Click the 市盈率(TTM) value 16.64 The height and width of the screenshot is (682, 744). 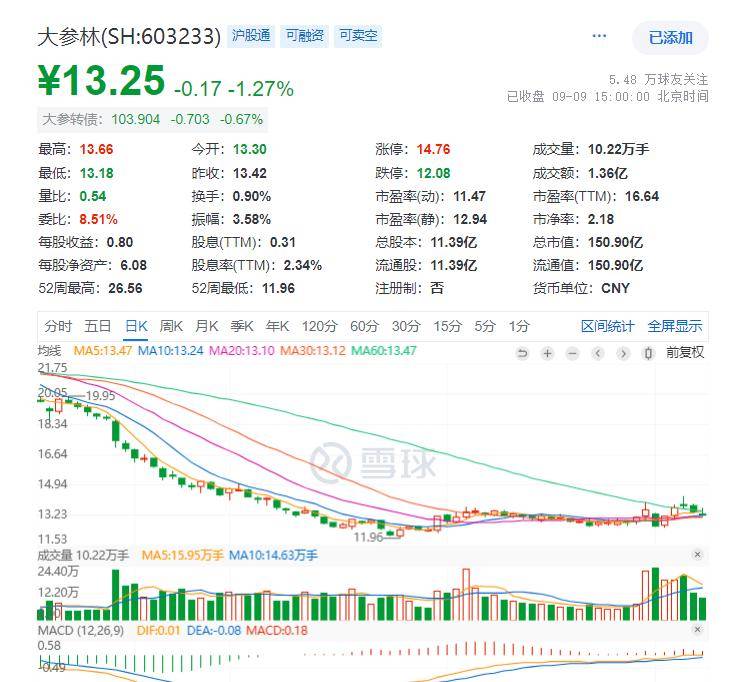pyautogui.click(x=642, y=196)
